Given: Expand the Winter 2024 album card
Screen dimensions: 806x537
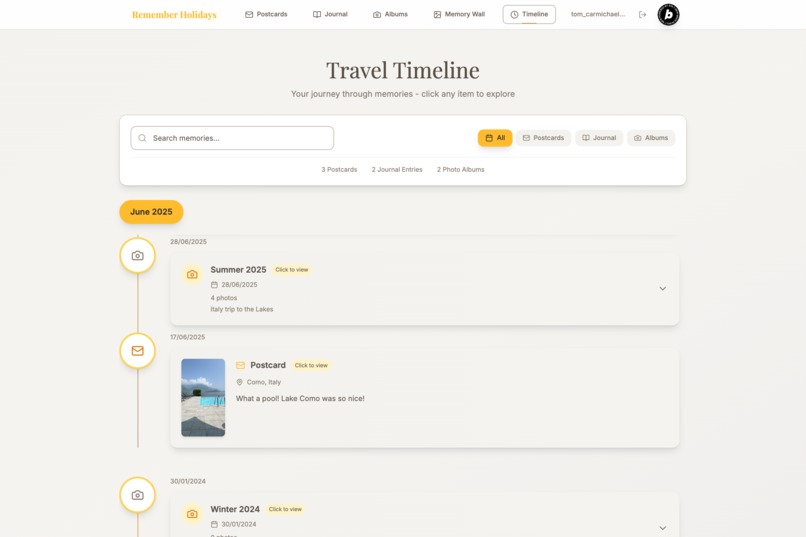Looking at the screenshot, I should point(663,528).
